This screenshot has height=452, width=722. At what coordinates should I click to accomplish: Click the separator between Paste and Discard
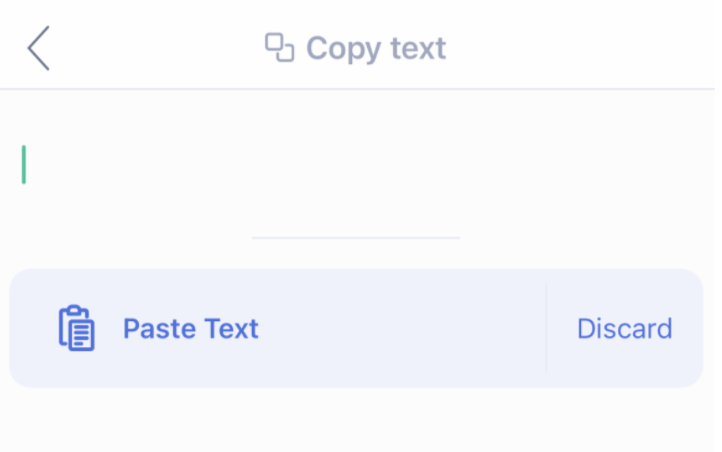click(546, 328)
